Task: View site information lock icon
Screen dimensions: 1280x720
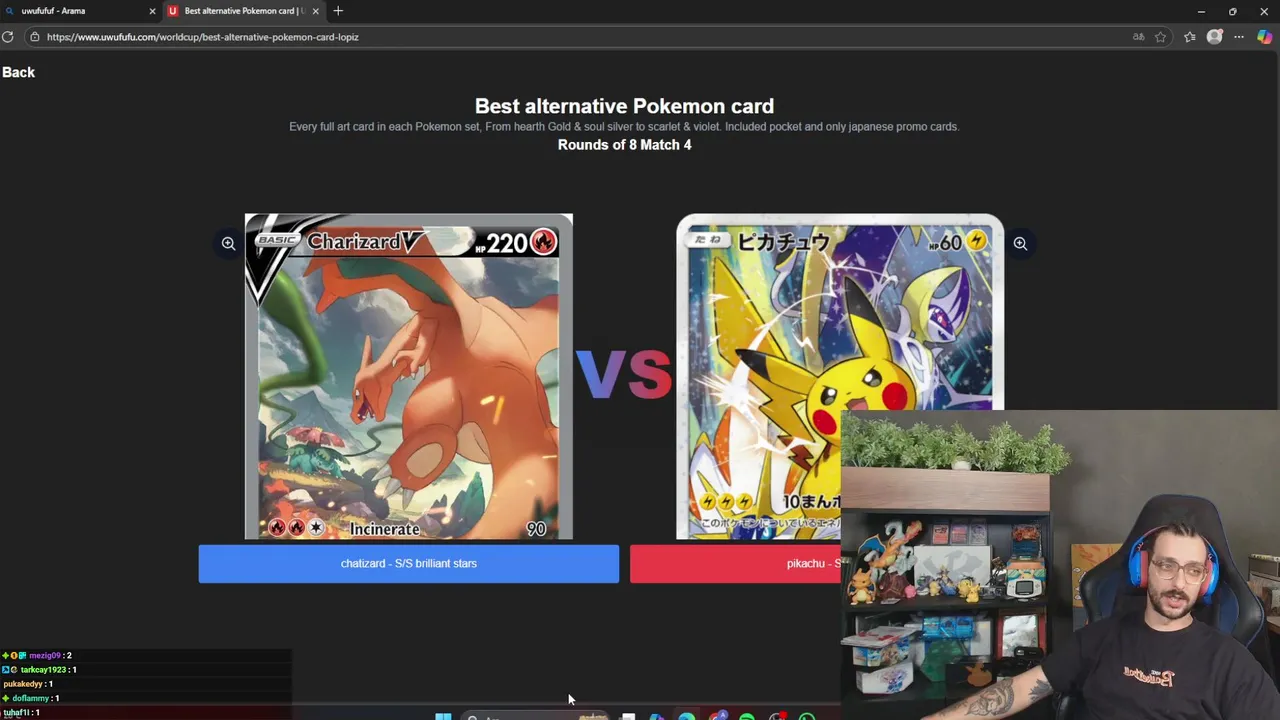Action: point(34,37)
